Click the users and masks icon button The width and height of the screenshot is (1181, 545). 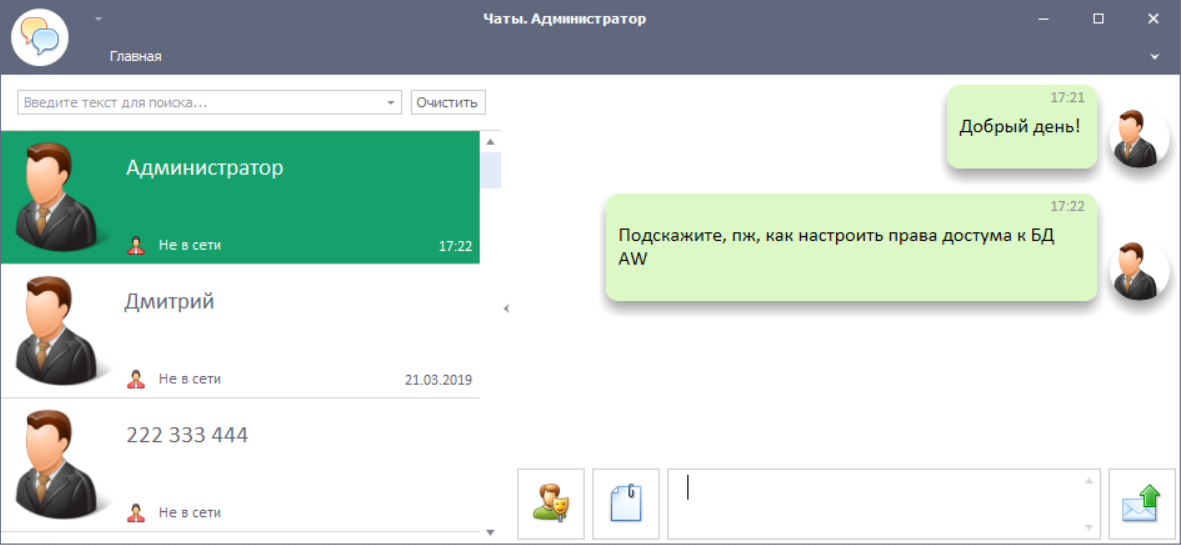pos(551,503)
